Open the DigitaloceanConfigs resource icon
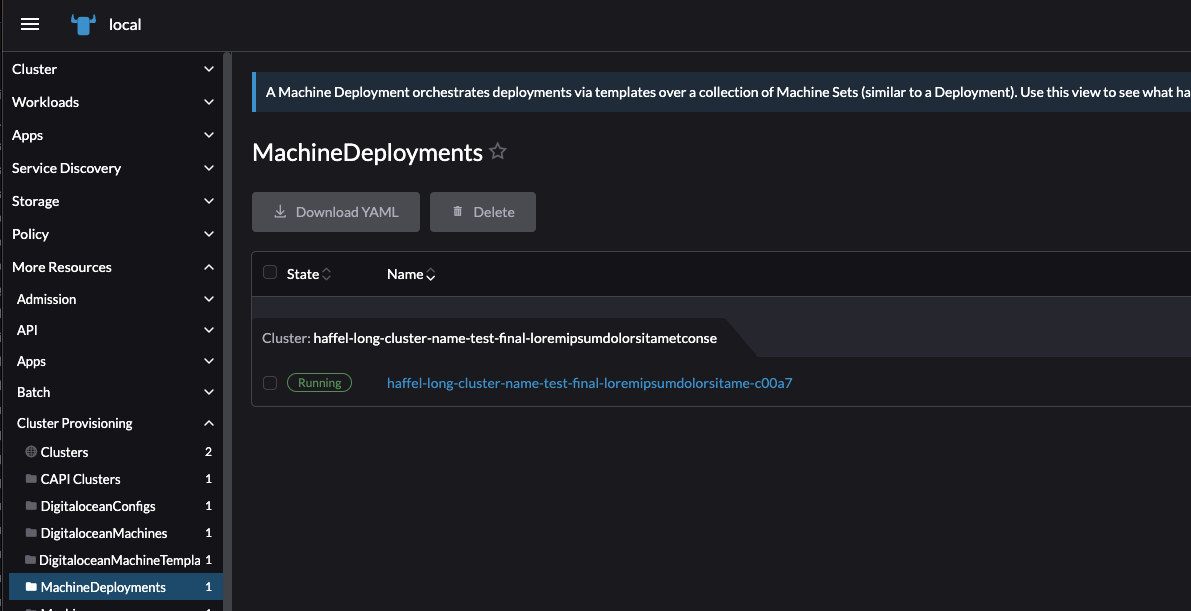This screenshot has width=1191, height=611. (x=30, y=505)
